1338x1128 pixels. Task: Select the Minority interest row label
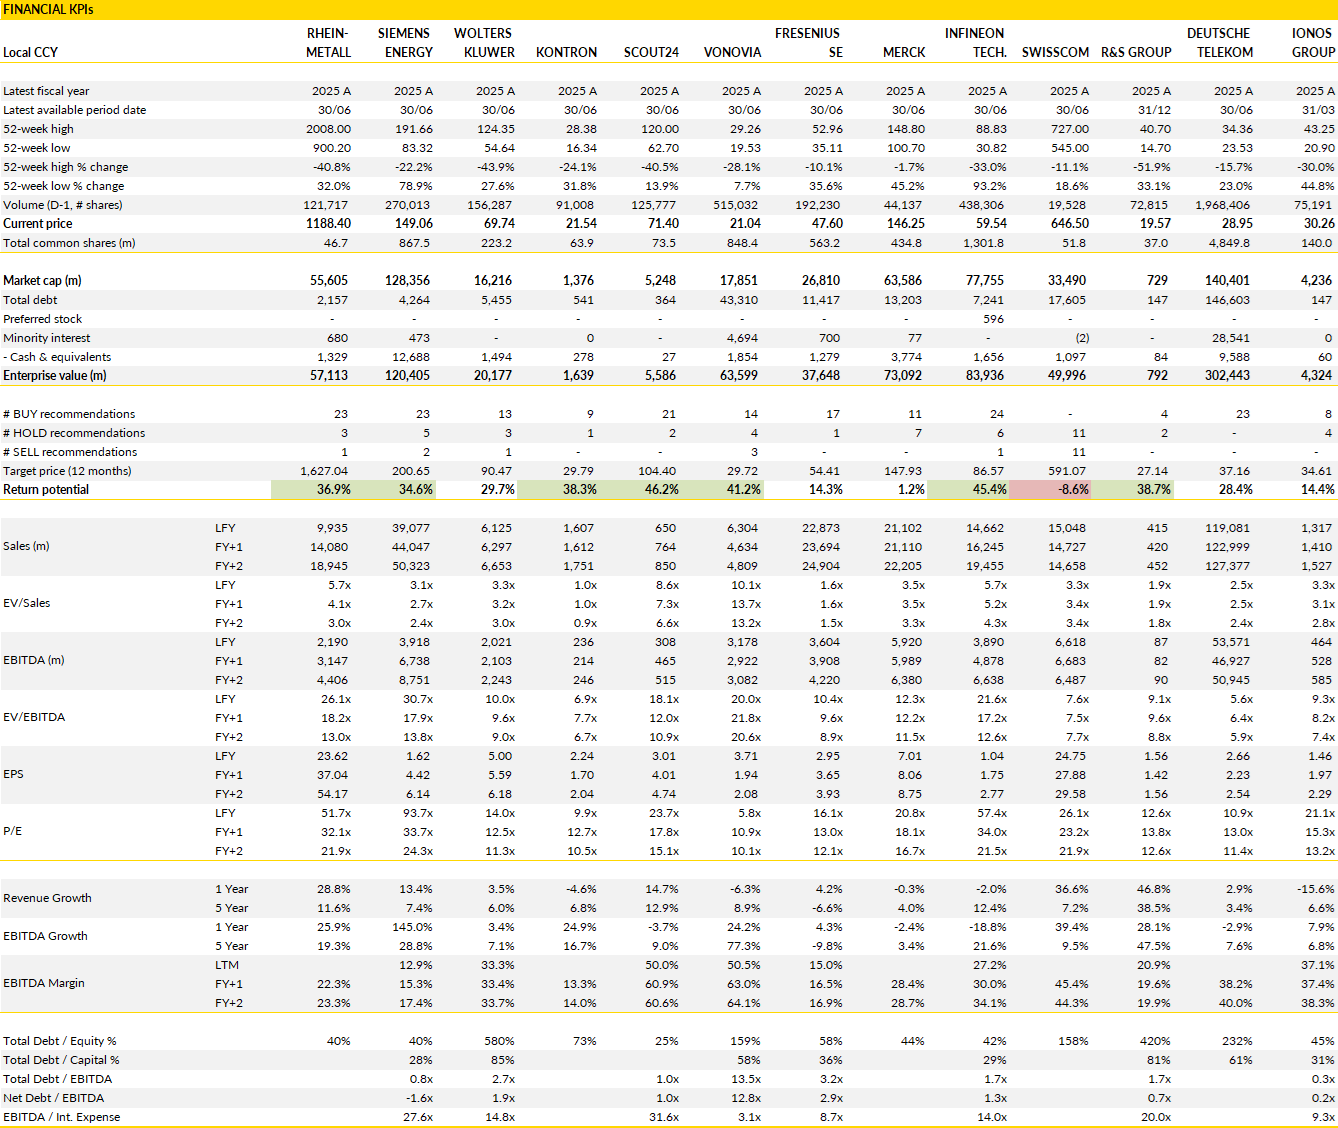point(47,338)
